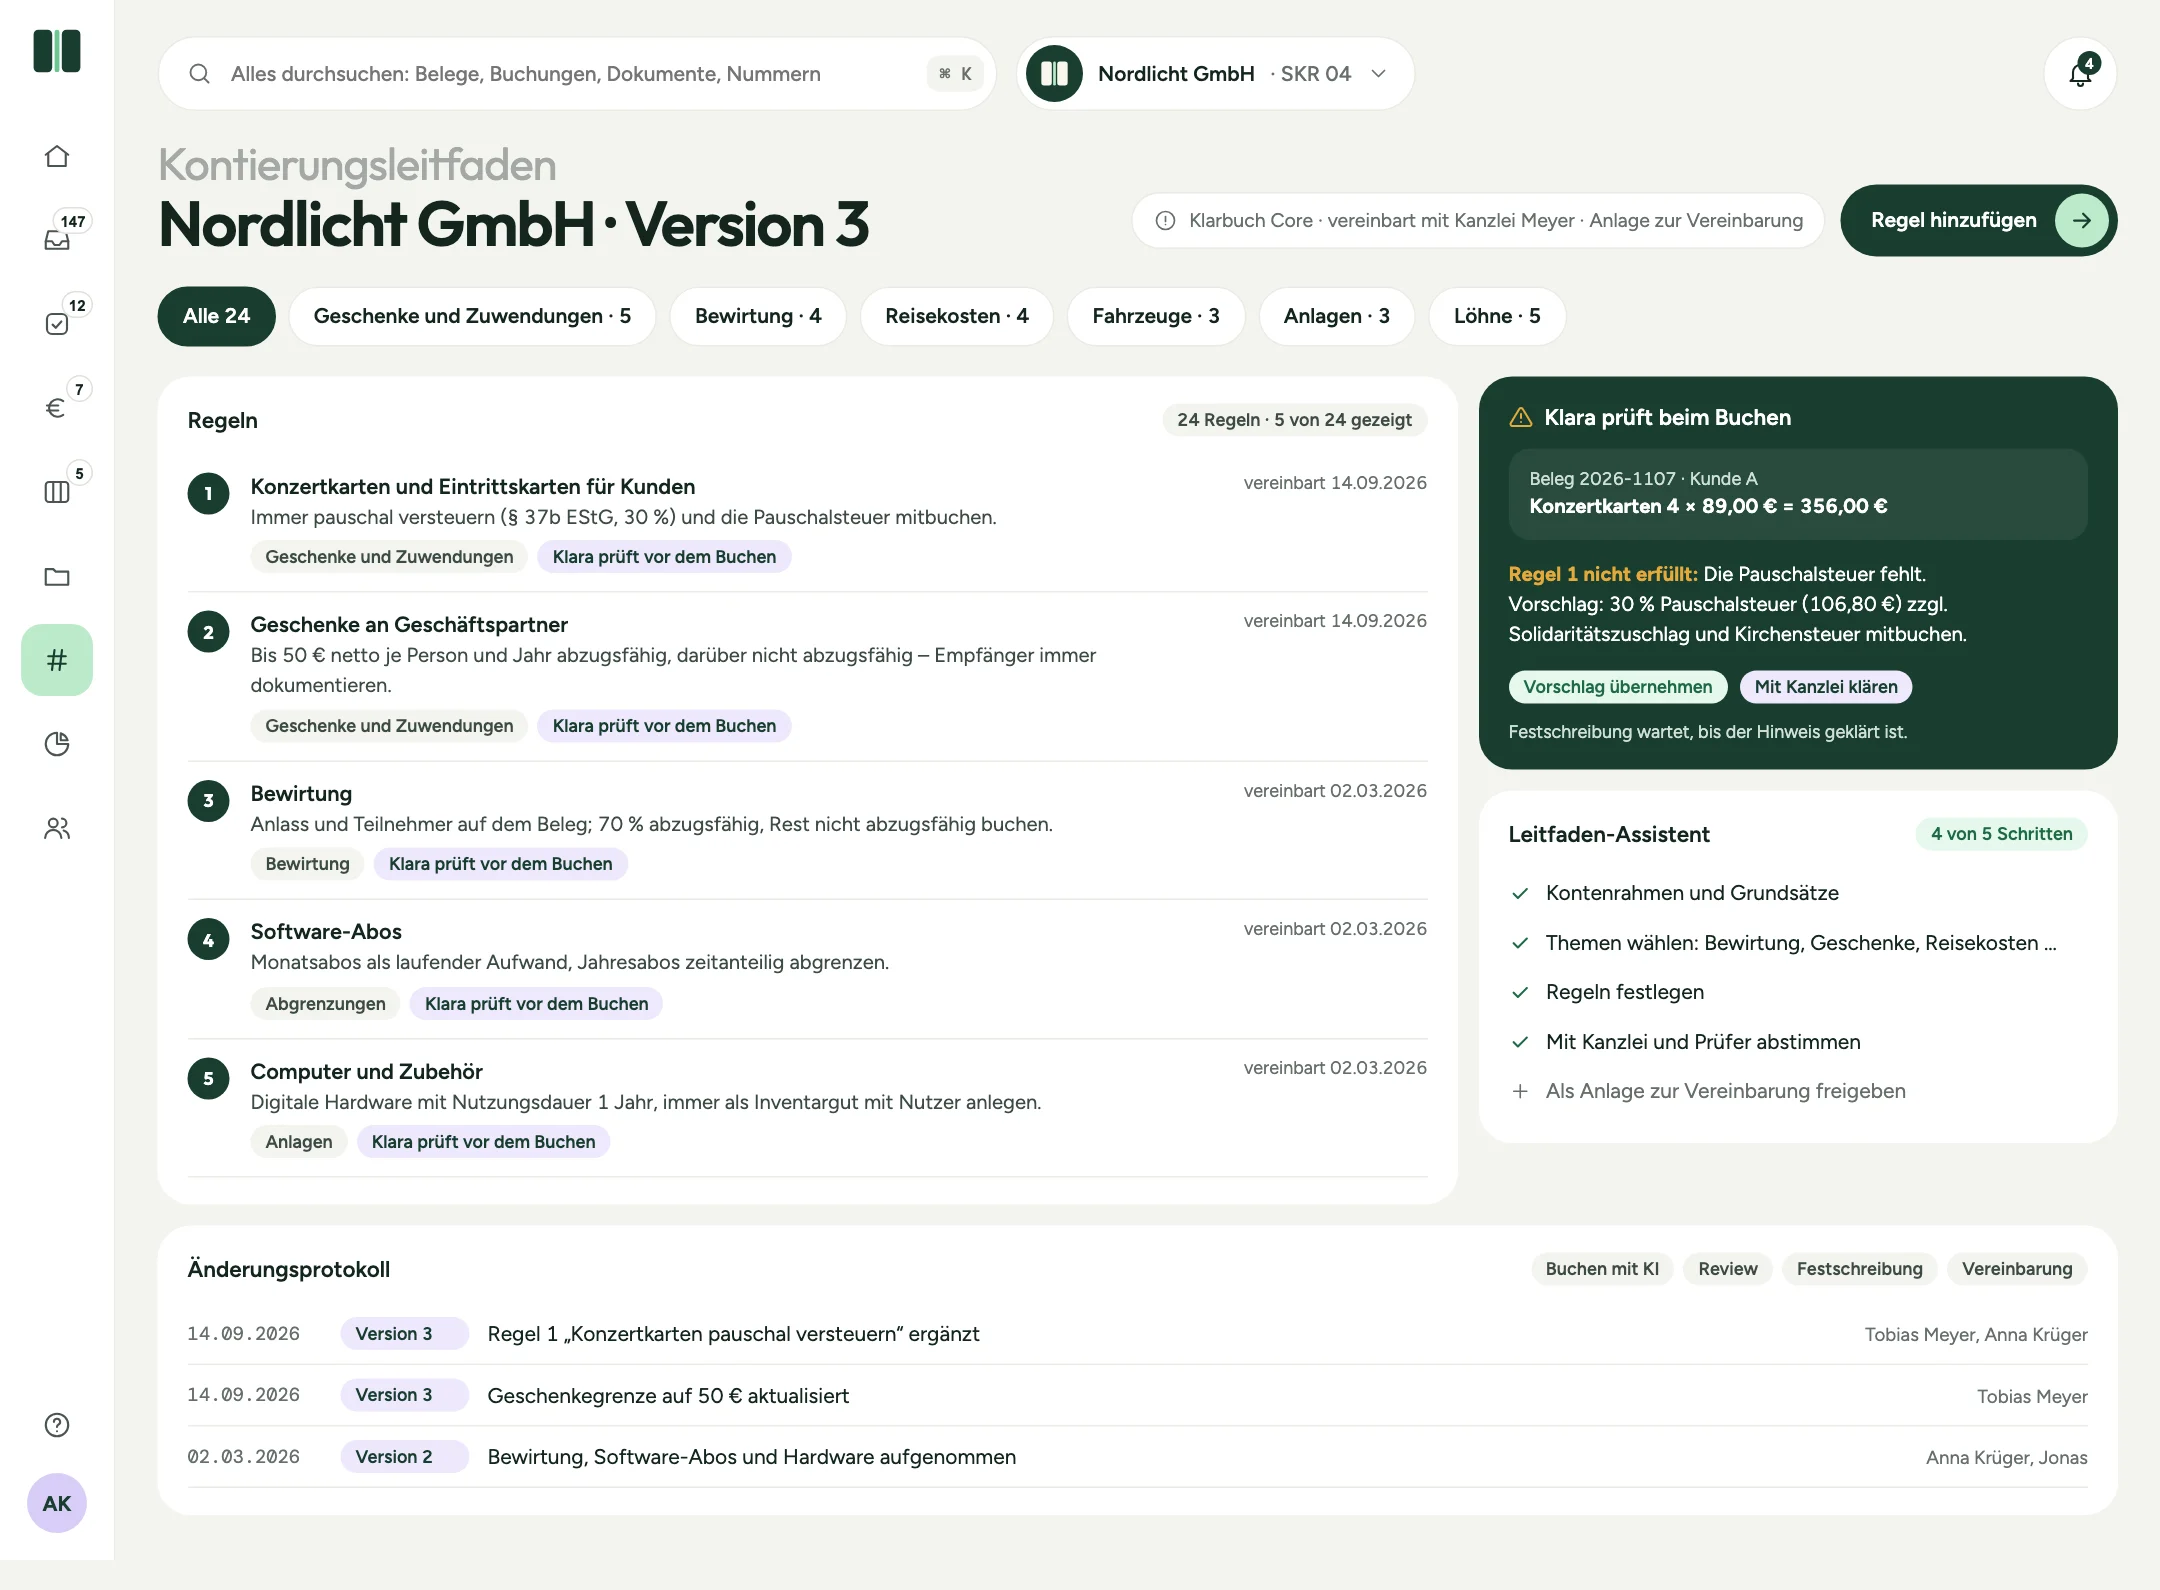Select the Buchen mit KI filter chip
This screenshot has width=2160, height=1590.
[x=1602, y=1269]
